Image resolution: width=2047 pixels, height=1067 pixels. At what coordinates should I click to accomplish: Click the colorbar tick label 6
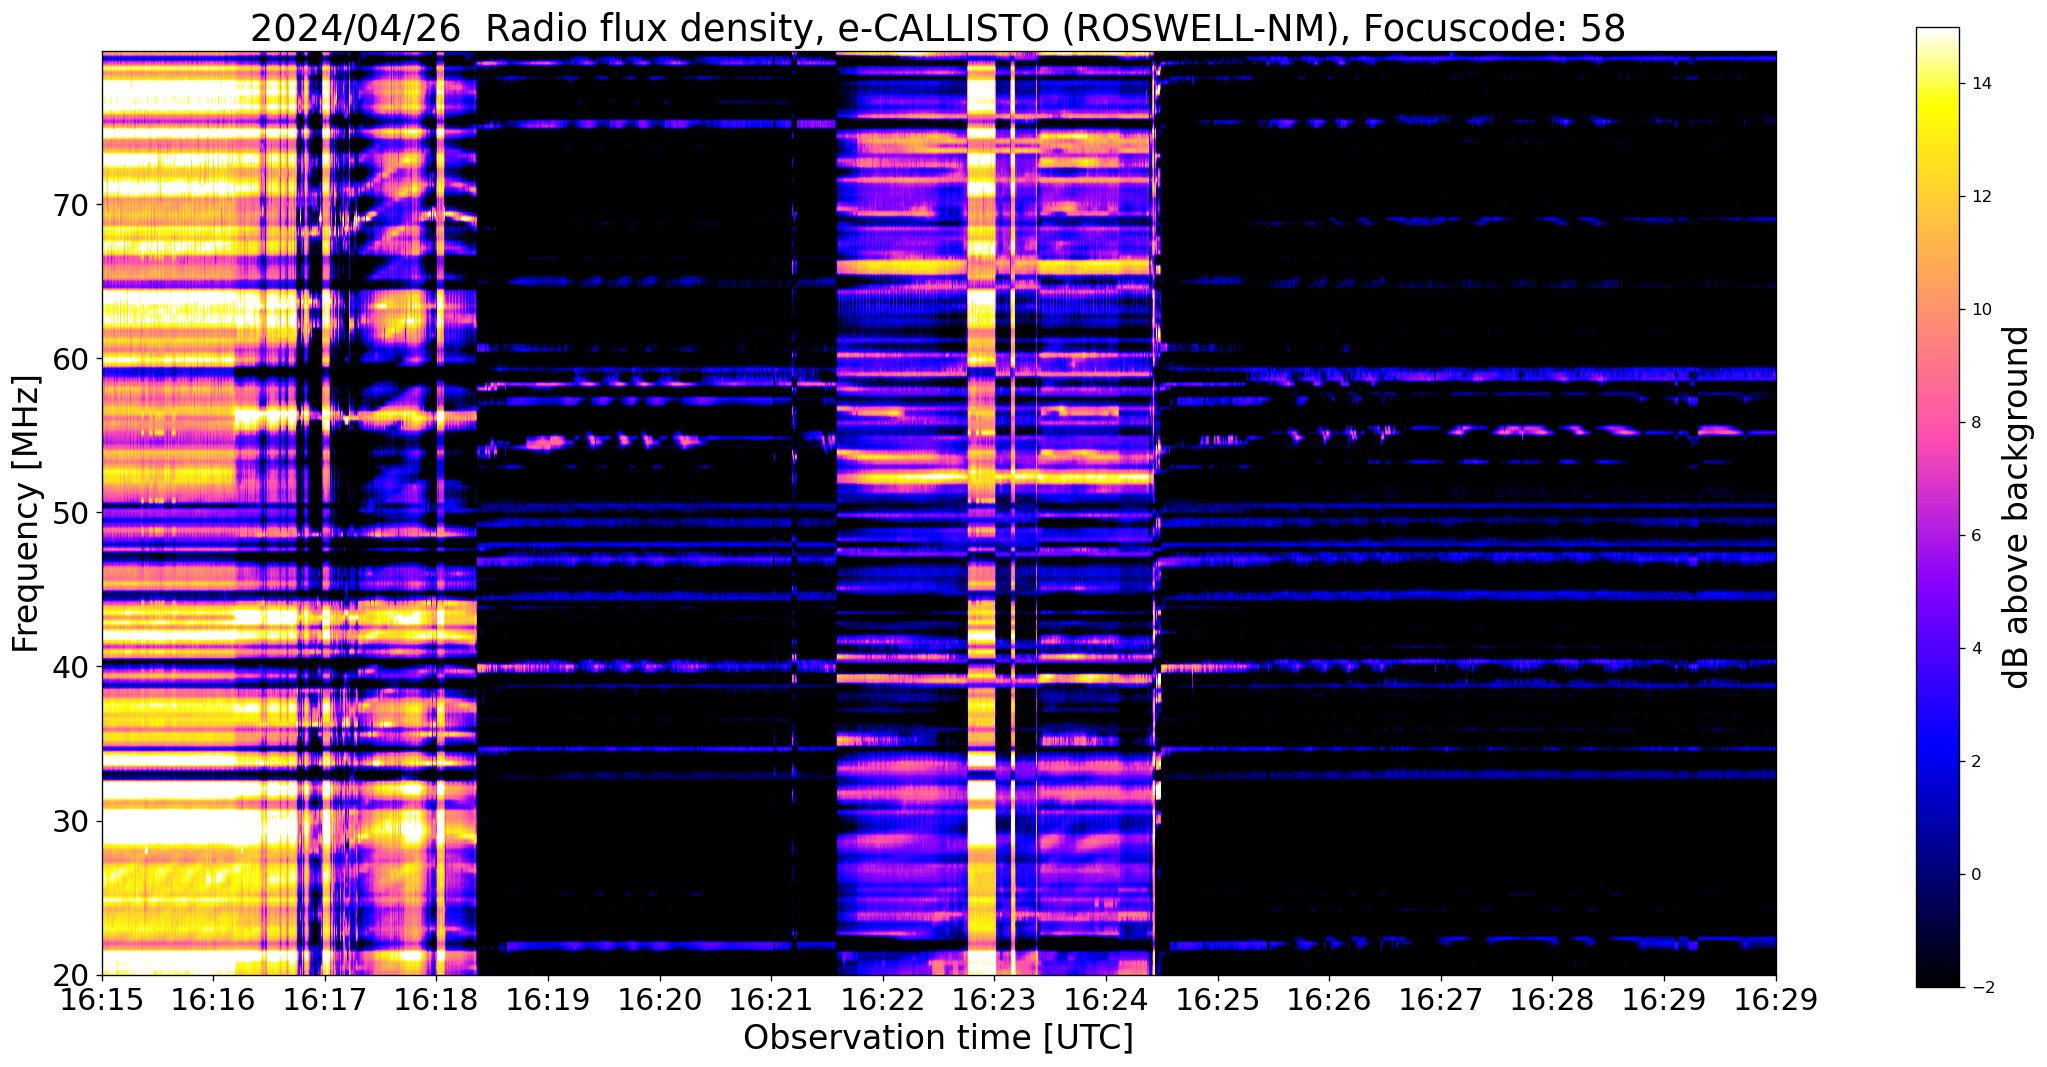1976,536
